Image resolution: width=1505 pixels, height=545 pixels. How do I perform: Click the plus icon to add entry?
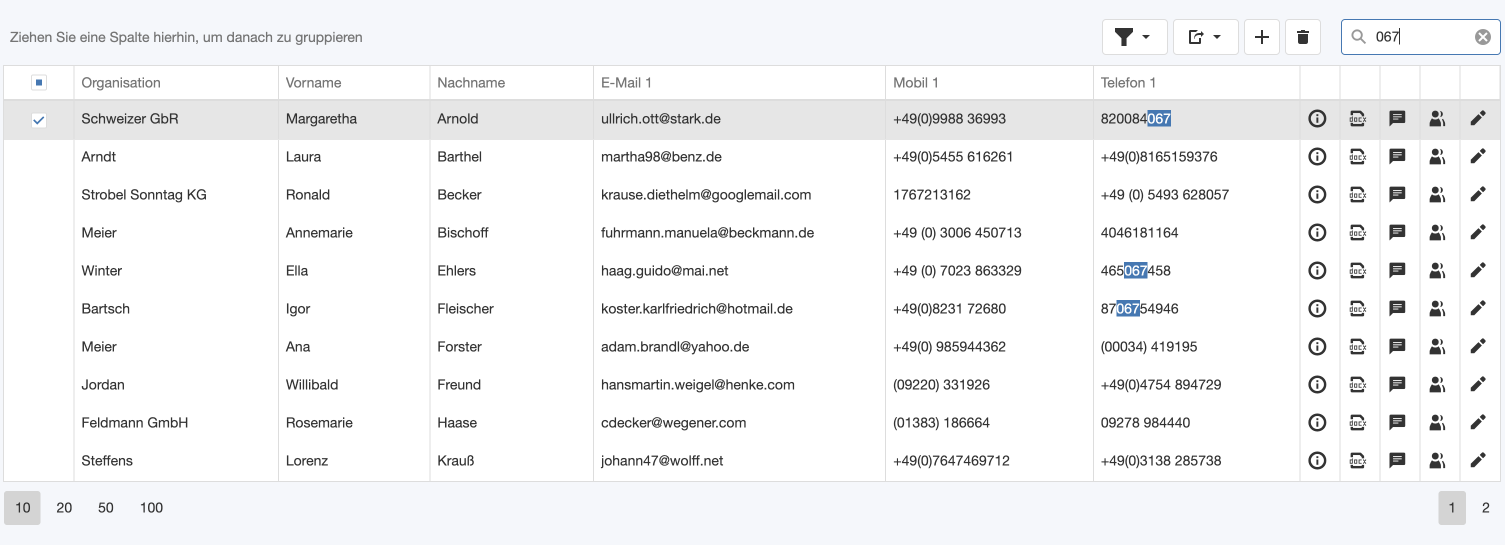1261,37
